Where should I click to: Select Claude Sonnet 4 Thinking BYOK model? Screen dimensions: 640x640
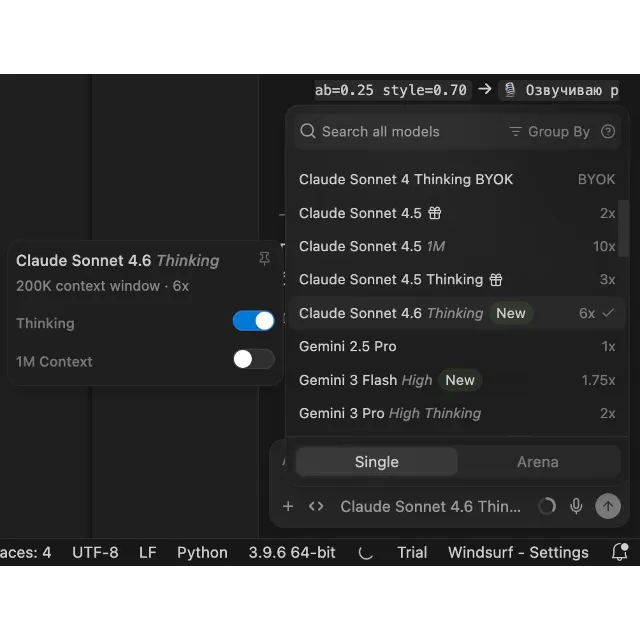coord(457,179)
